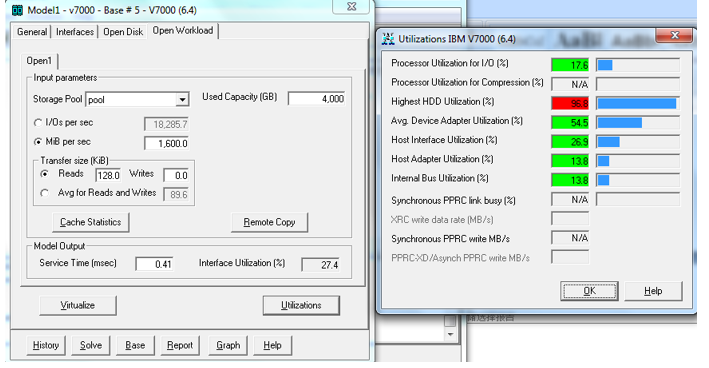Screen dimensions: 709x368
Task: Open the Storage Pool dropdown
Action: pos(182,99)
